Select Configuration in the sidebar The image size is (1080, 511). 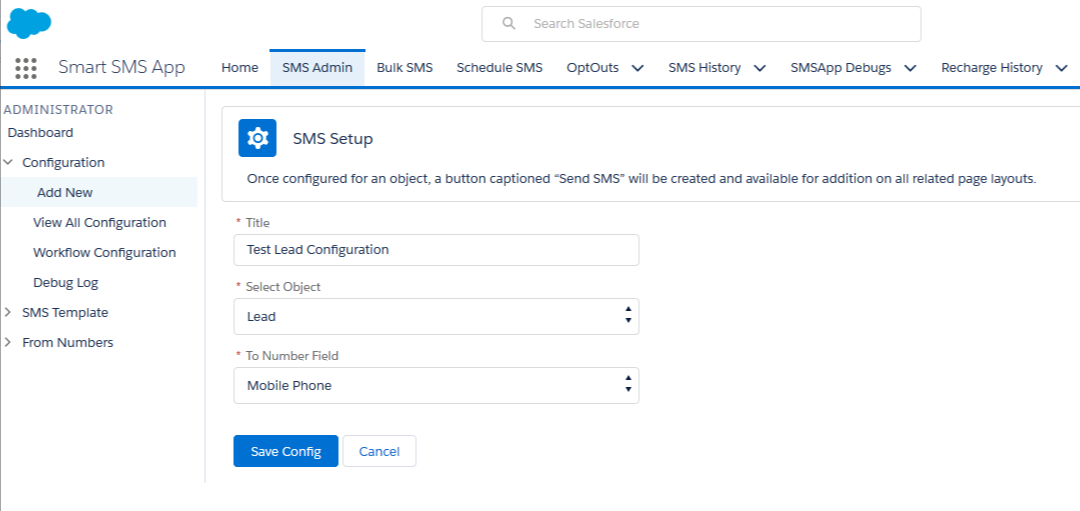(x=63, y=163)
